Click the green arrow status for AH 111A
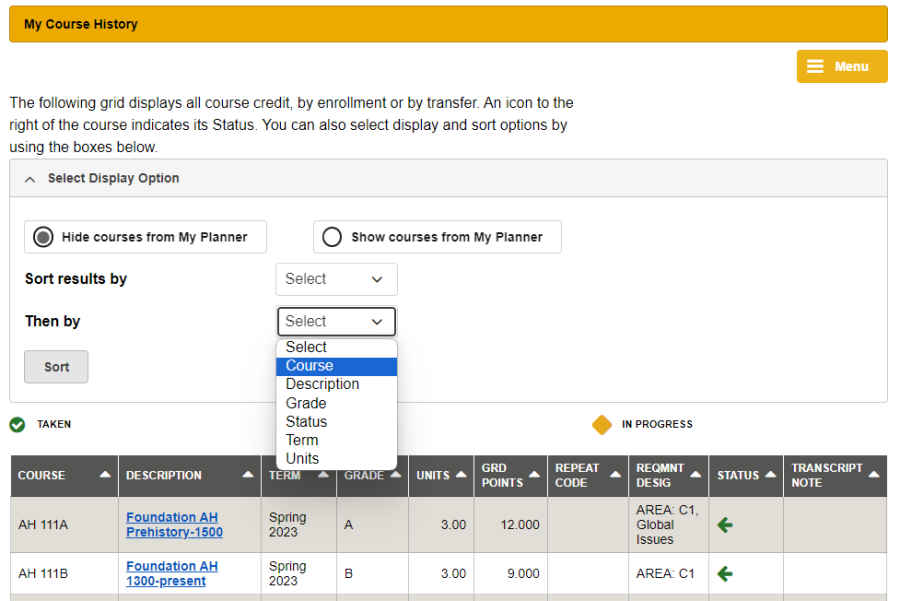The width and height of the screenshot is (900, 601). click(x=725, y=525)
